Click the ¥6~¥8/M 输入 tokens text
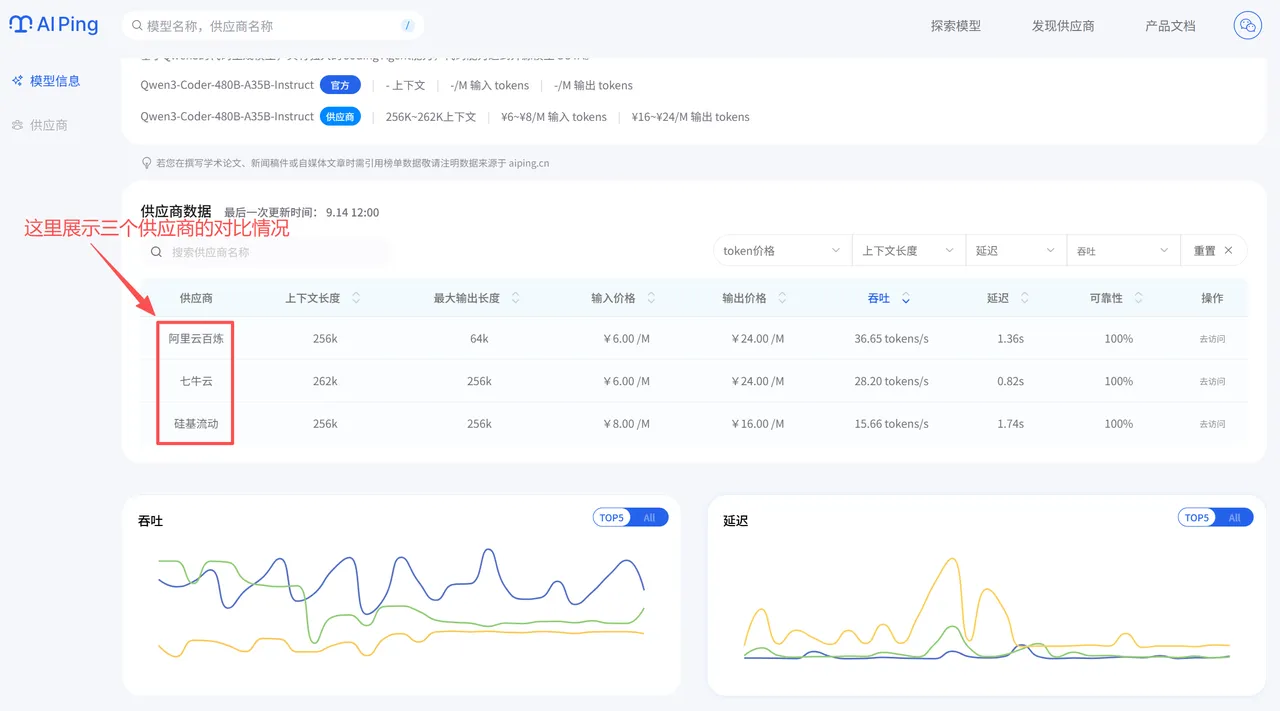 tap(554, 117)
